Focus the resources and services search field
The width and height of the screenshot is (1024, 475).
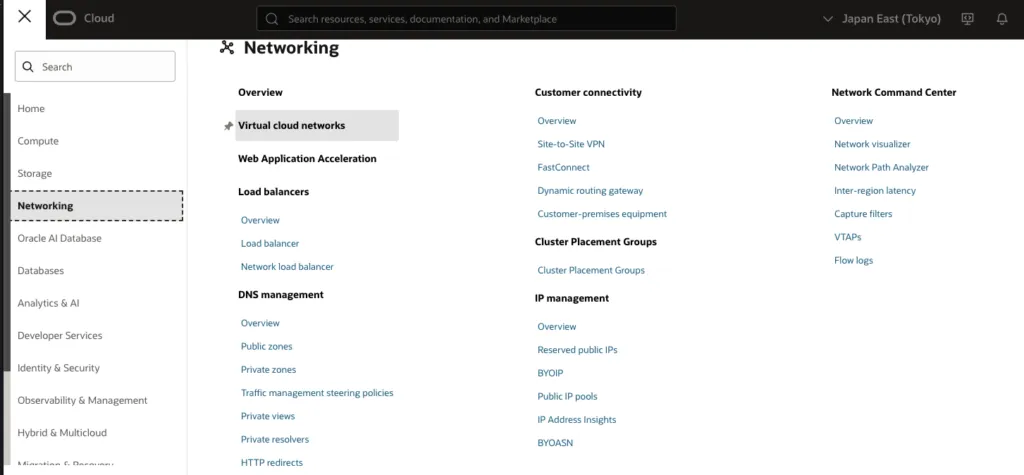coord(466,19)
